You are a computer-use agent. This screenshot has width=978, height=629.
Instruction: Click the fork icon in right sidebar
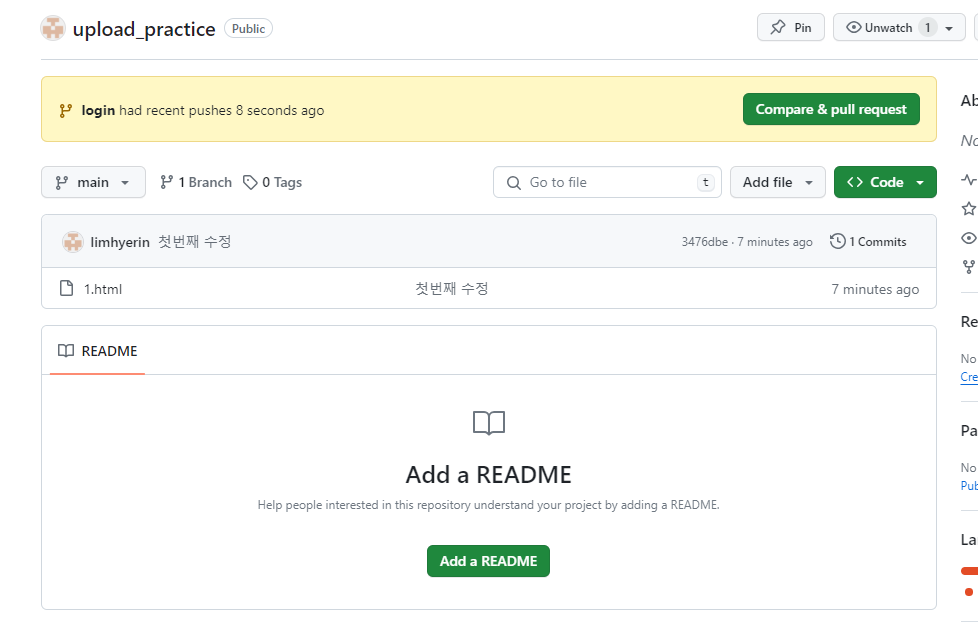[x=969, y=267]
